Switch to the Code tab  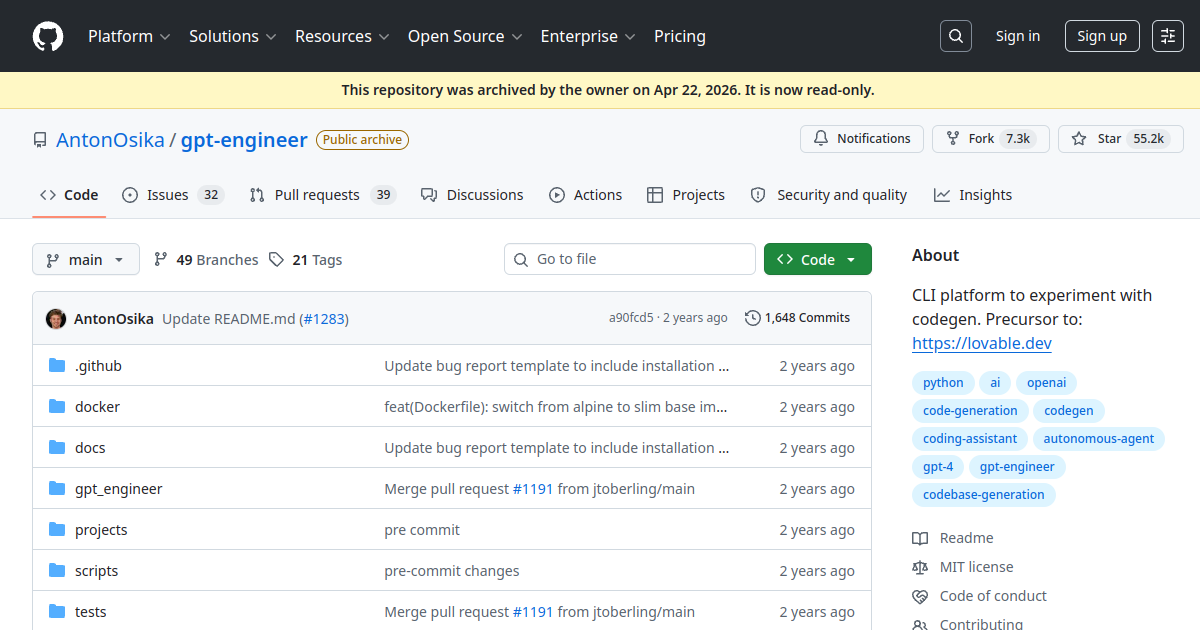point(69,195)
